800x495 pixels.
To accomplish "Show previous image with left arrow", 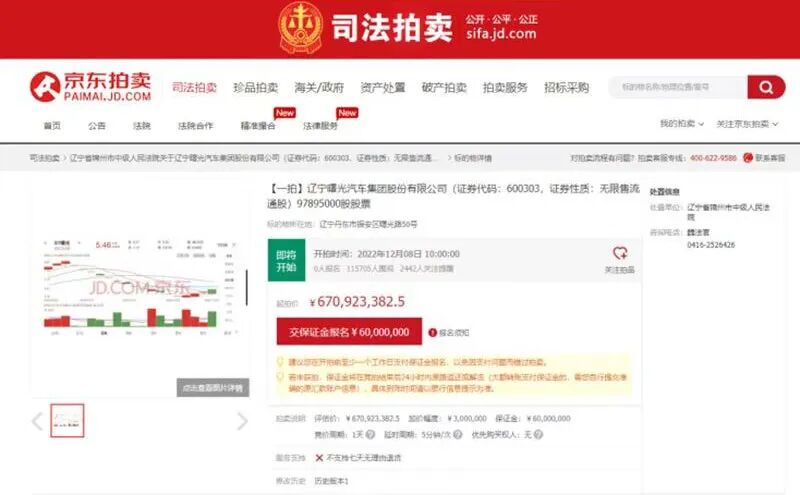I will [37, 421].
